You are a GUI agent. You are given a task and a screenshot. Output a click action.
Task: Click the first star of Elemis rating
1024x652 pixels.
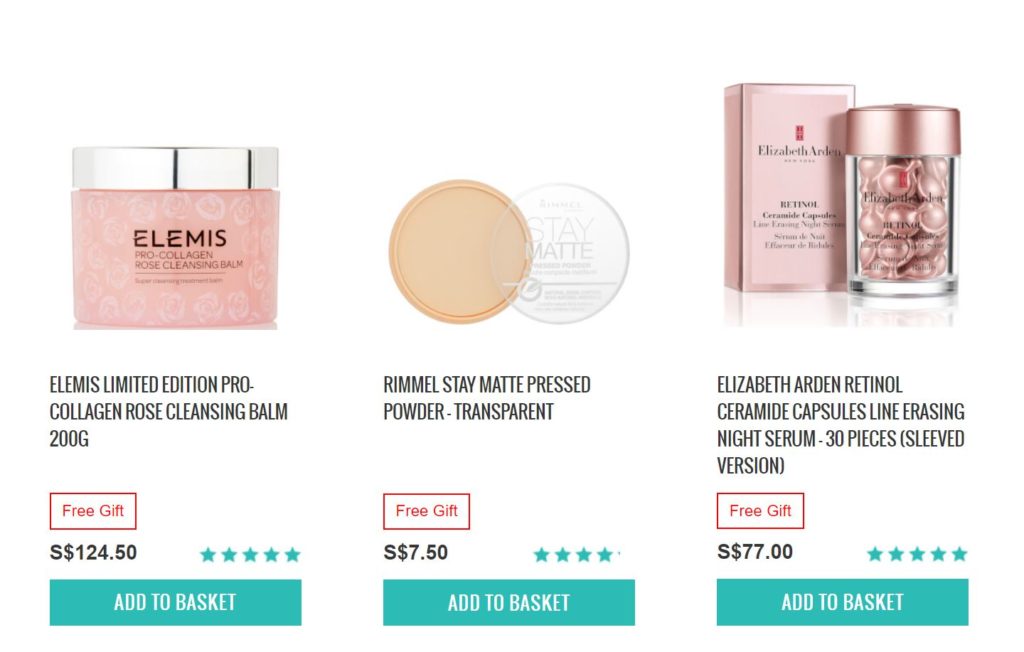[208, 555]
